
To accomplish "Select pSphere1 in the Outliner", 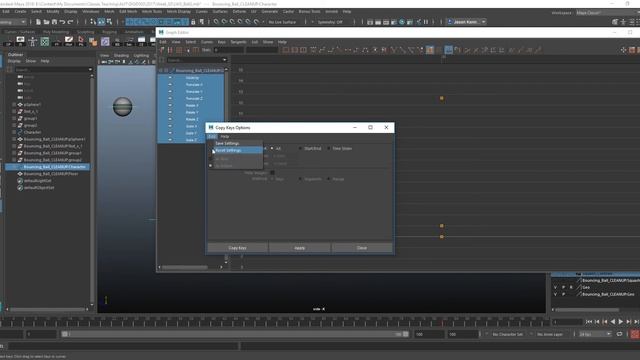I will (x=32, y=104).
